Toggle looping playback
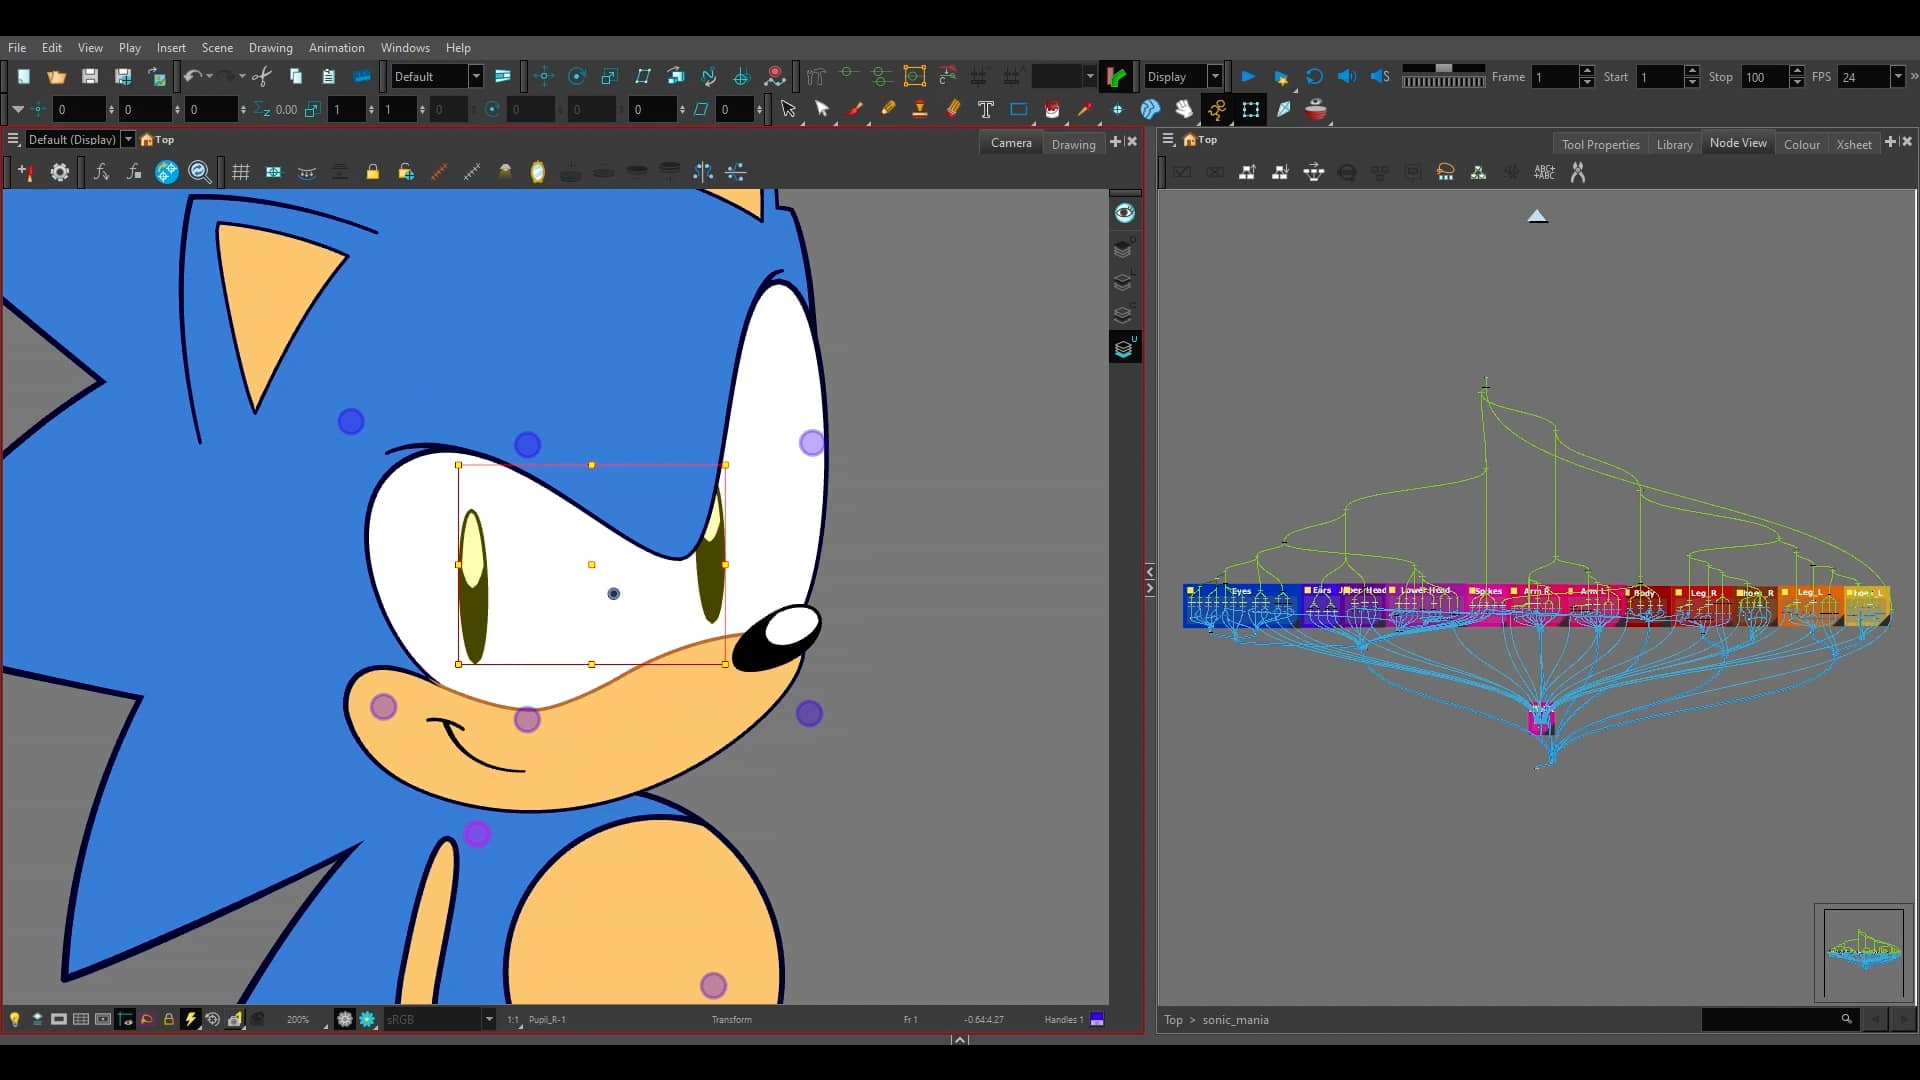 (1313, 76)
